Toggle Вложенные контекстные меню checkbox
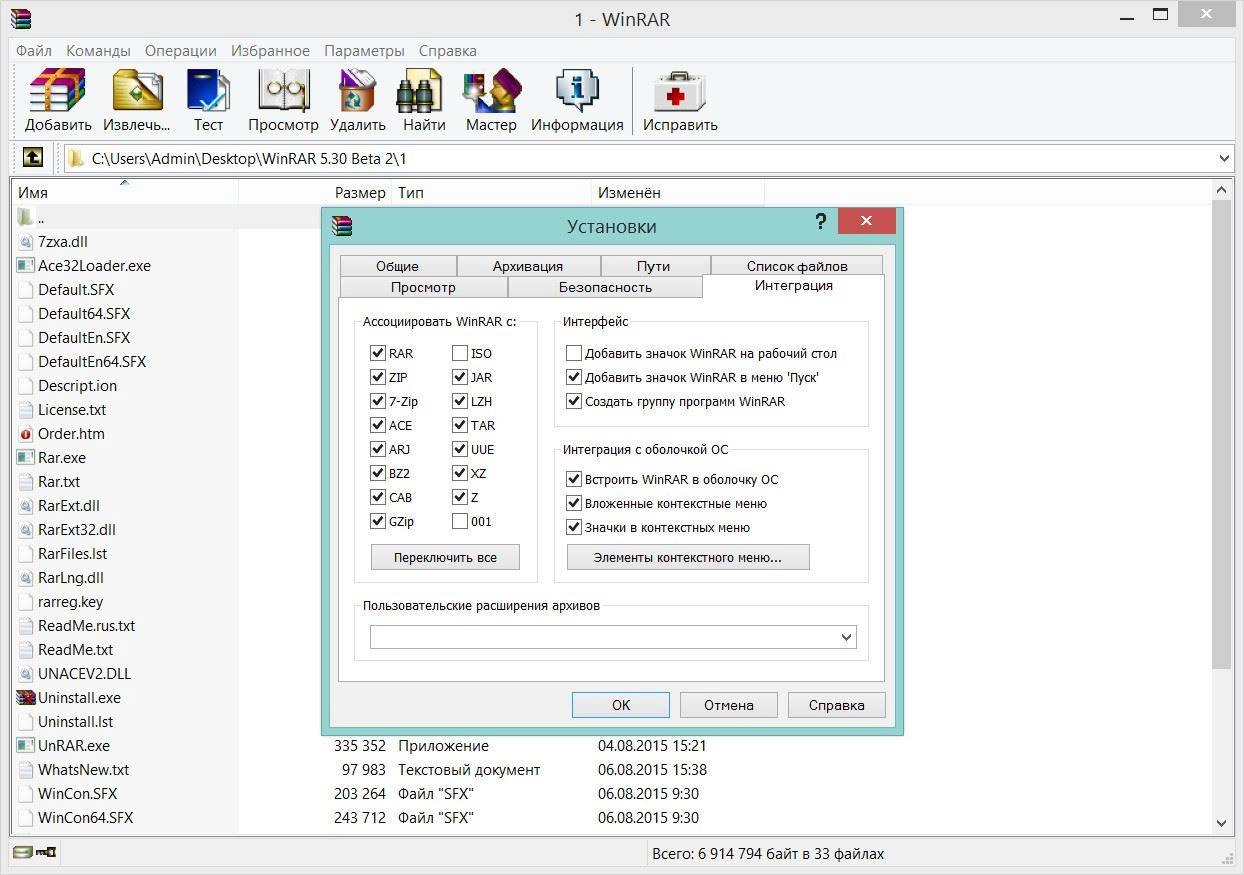1244x875 pixels. pyautogui.click(x=574, y=503)
